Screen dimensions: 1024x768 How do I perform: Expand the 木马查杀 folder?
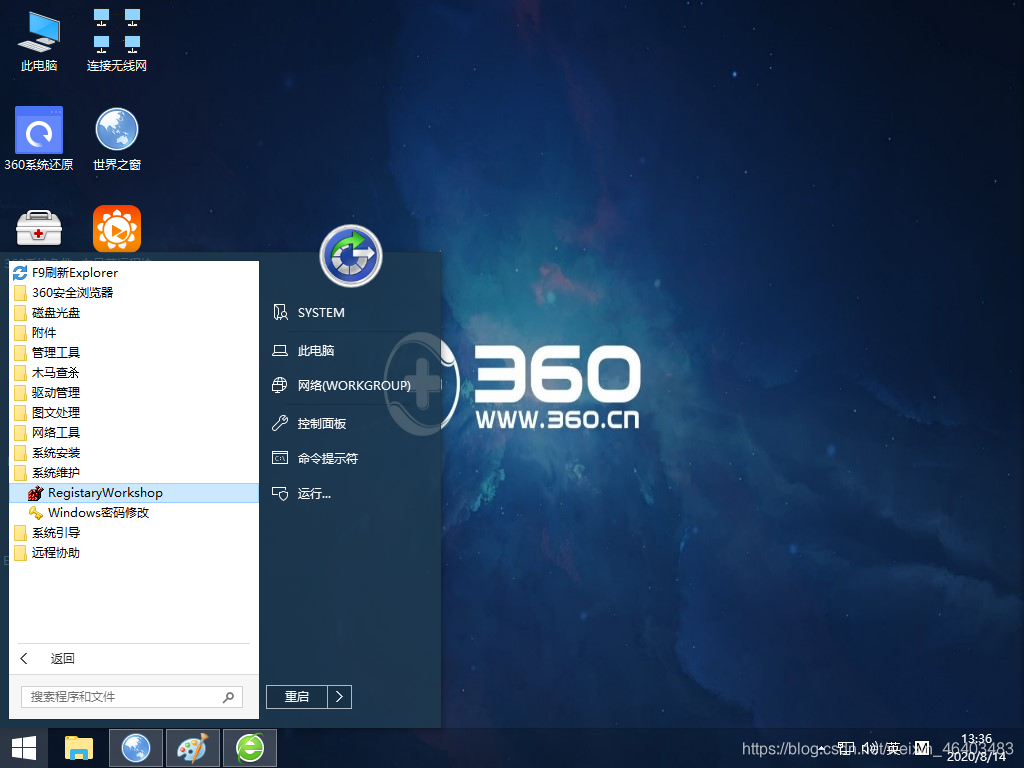click(x=134, y=372)
